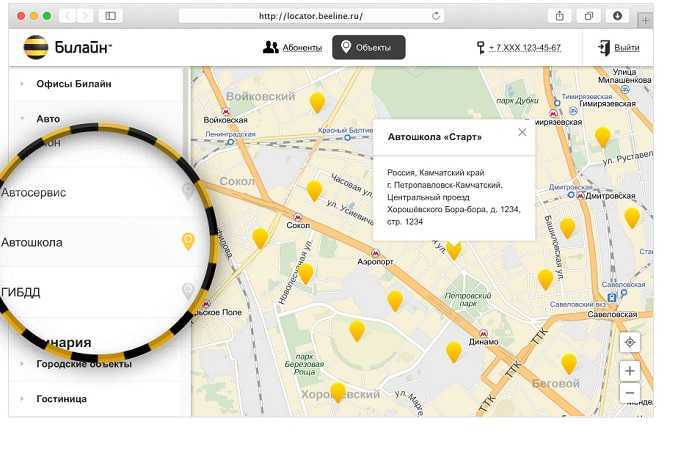This screenshot has width=700, height=449.
Task: Click the yellow pin below ул. Руставели
Action: click(x=602, y=137)
